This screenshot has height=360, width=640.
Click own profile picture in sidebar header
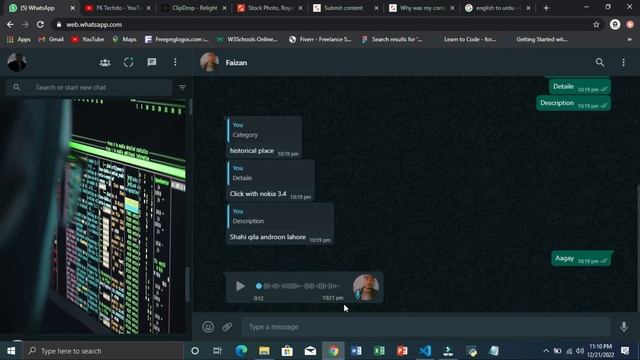(x=17, y=62)
